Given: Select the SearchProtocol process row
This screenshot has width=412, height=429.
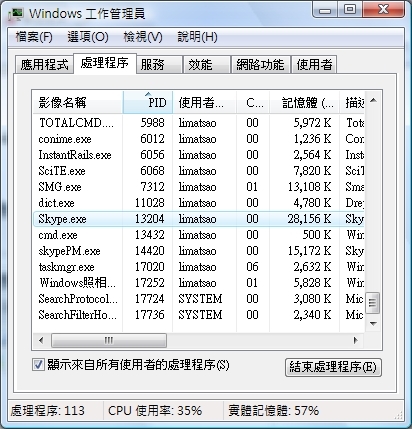Looking at the screenshot, I should click(199, 299).
